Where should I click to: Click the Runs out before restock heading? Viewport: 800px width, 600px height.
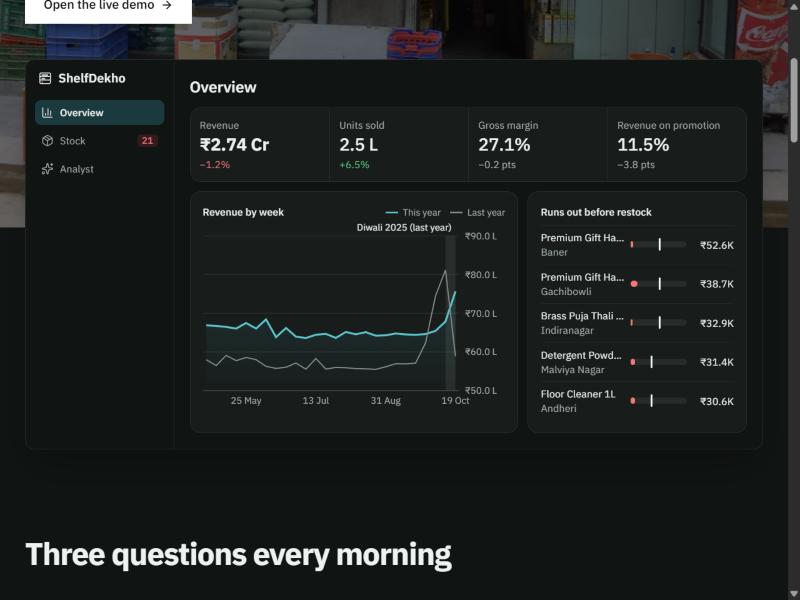point(596,212)
